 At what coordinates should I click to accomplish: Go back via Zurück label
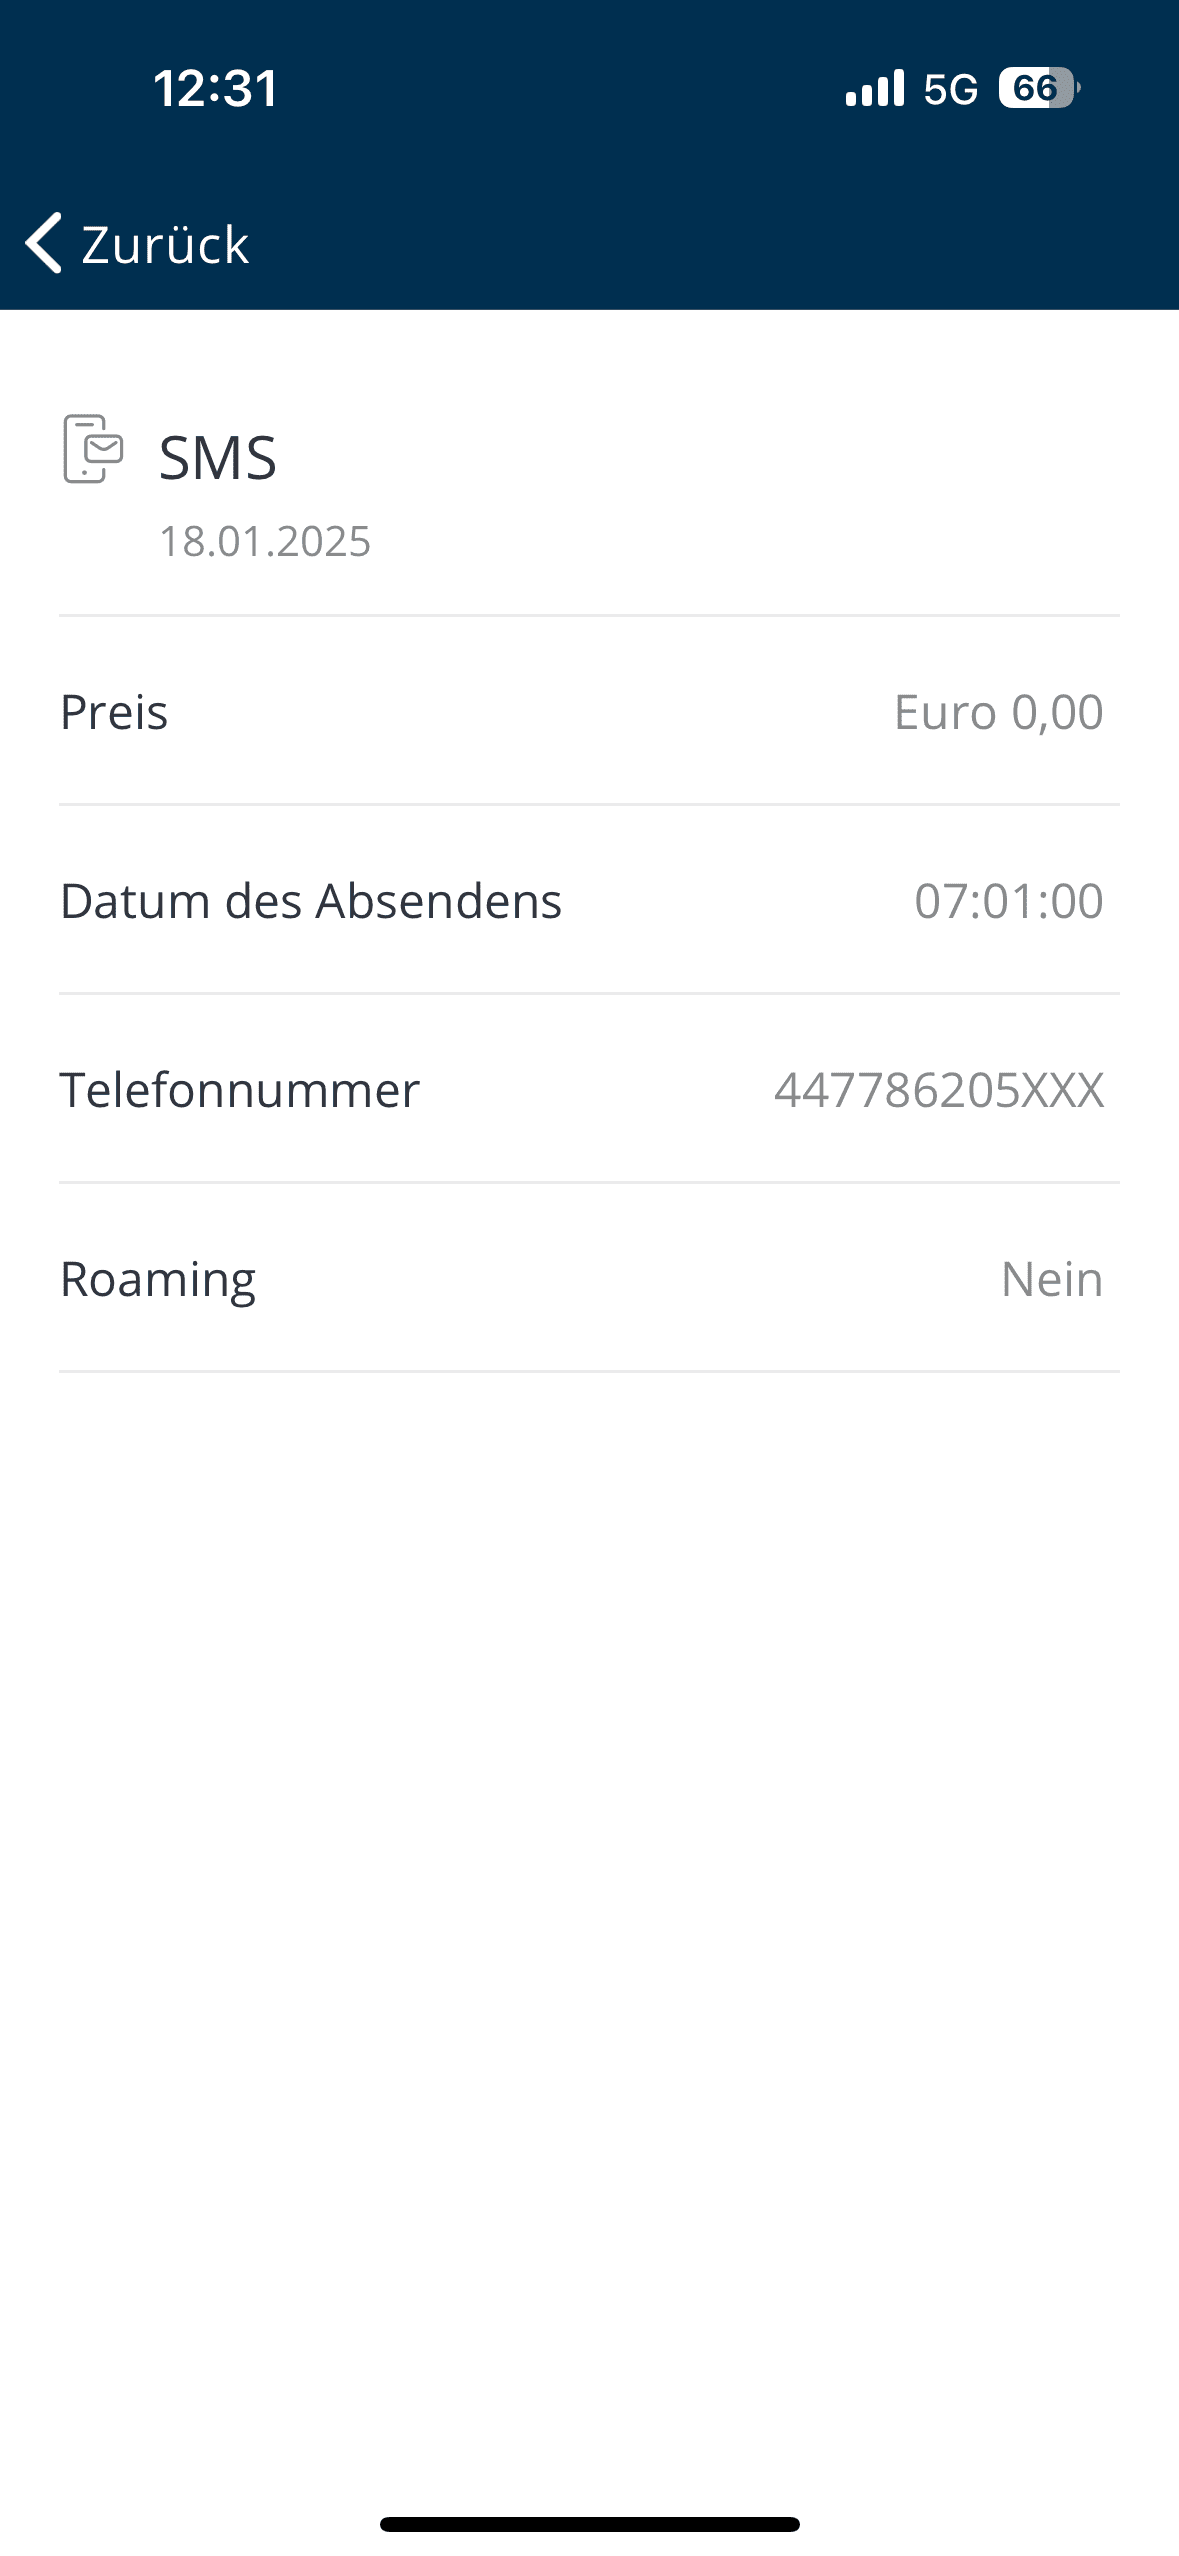coord(165,245)
